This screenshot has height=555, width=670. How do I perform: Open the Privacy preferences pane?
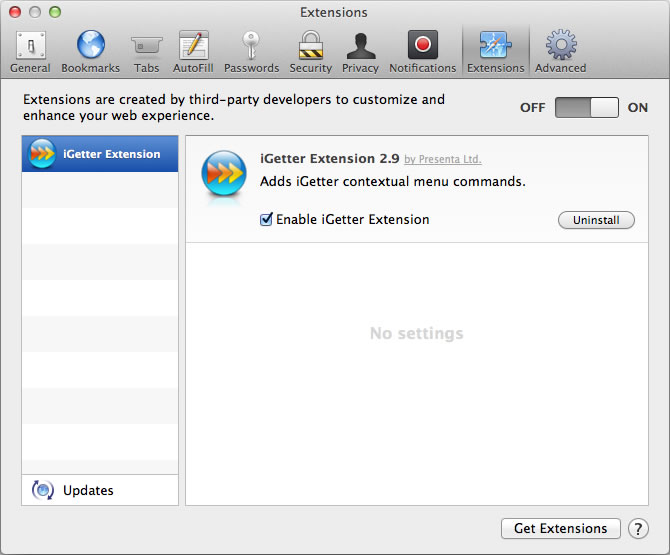pyautogui.click(x=360, y=51)
